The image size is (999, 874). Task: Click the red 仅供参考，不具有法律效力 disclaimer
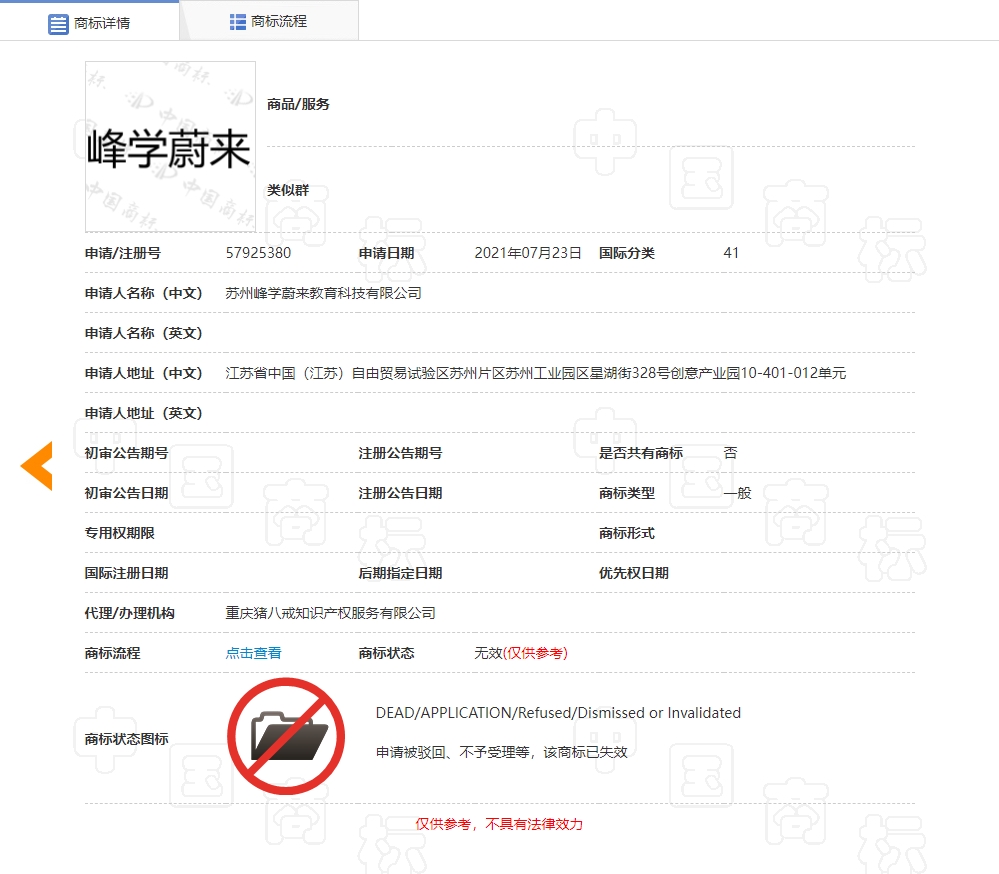[499, 824]
